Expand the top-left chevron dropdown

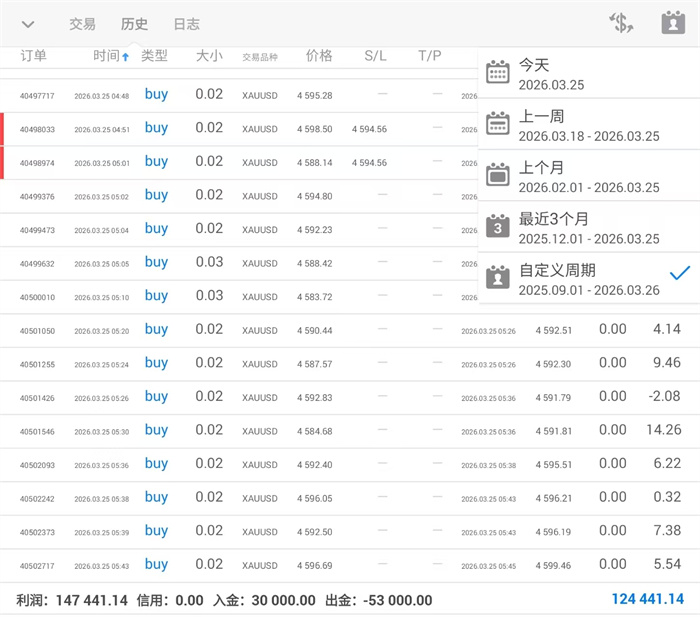pos(28,24)
